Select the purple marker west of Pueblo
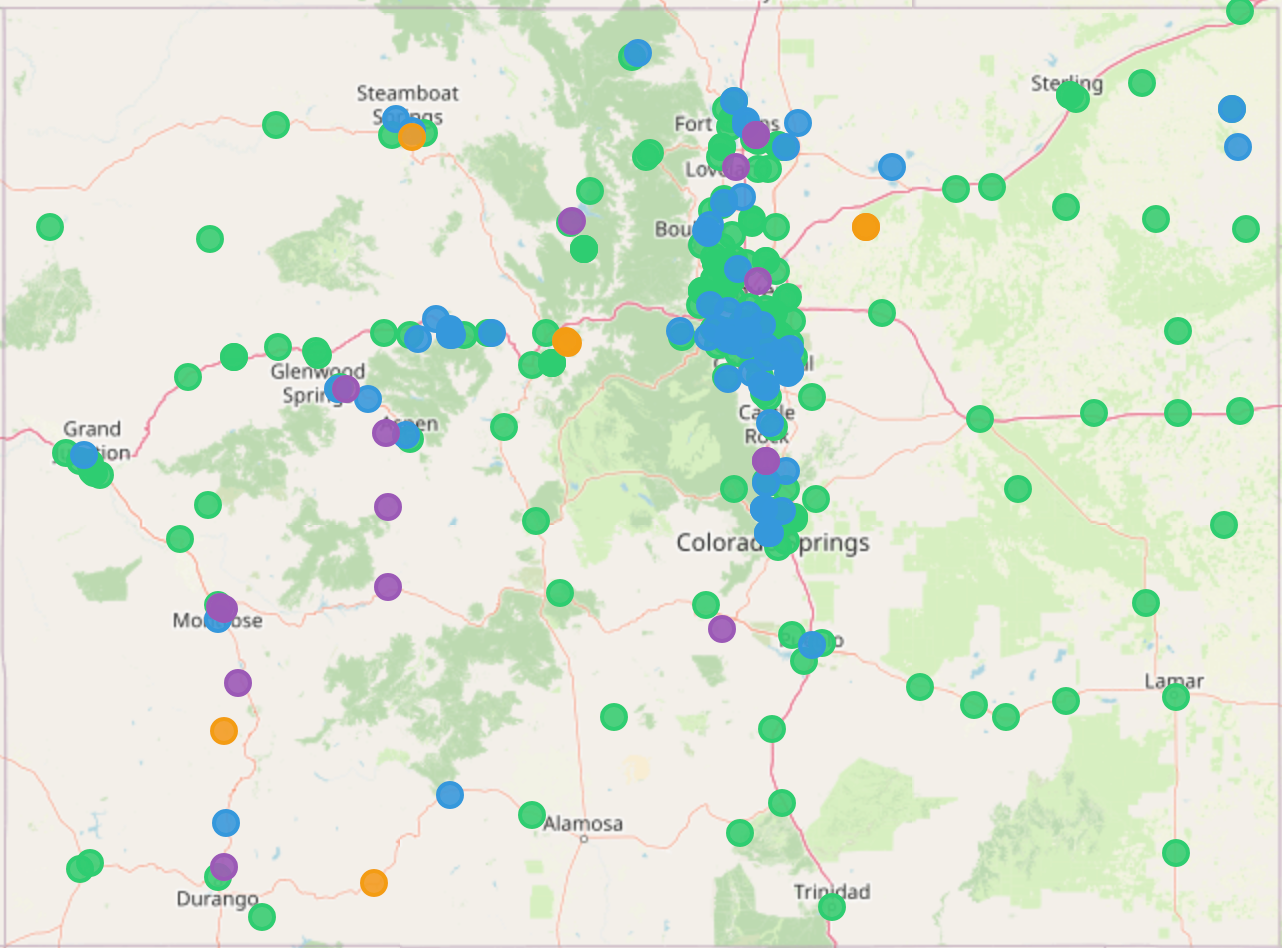 (x=721, y=629)
